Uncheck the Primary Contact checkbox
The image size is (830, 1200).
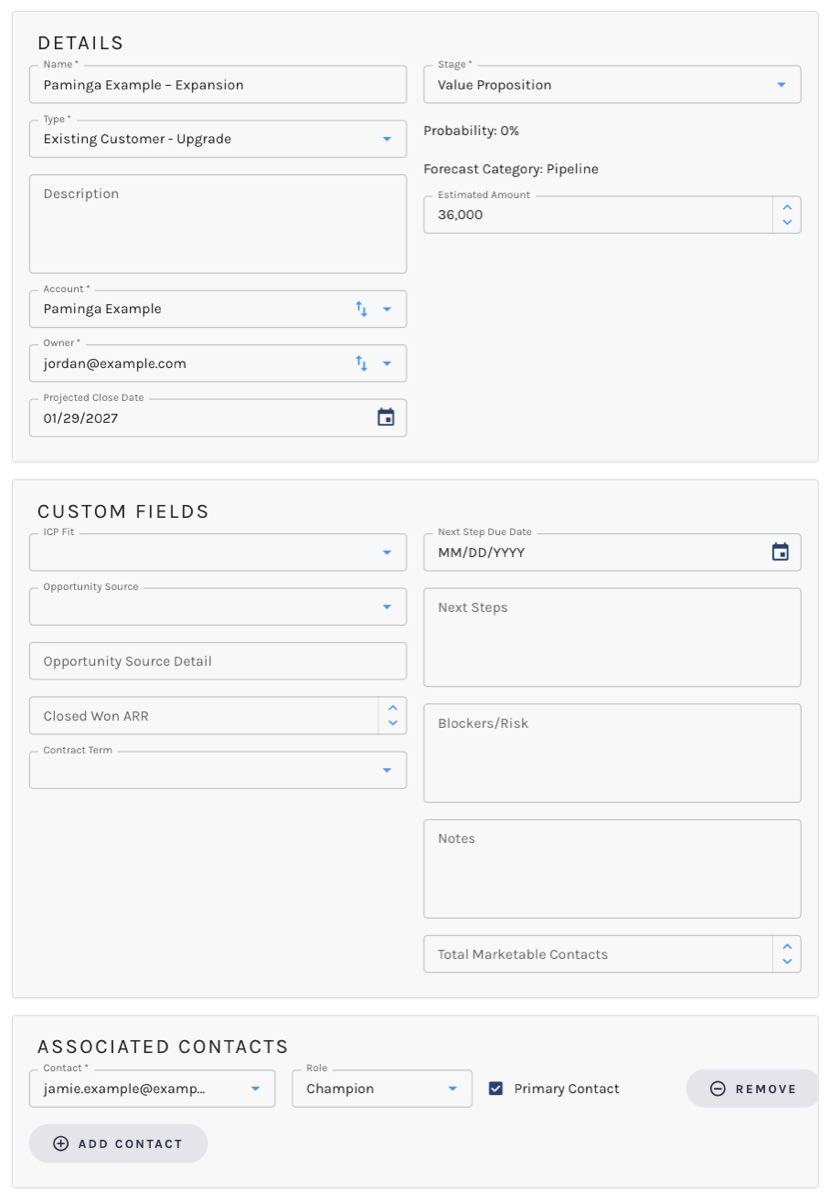pyautogui.click(x=495, y=1088)
